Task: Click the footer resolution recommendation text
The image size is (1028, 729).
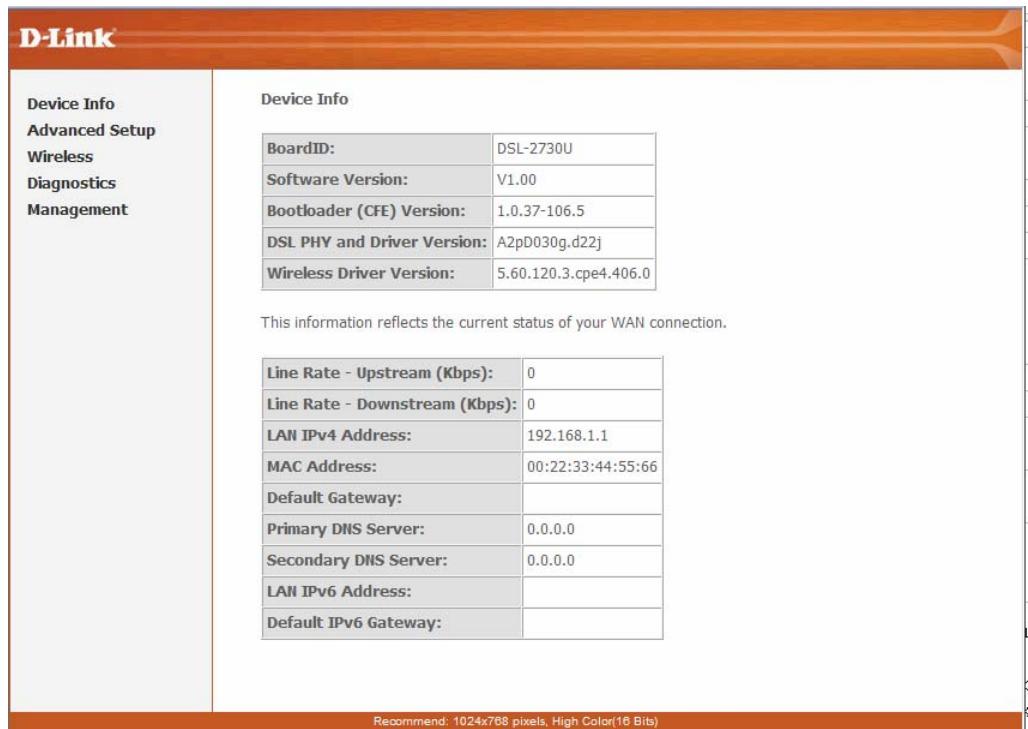Action: click(515, 721)
